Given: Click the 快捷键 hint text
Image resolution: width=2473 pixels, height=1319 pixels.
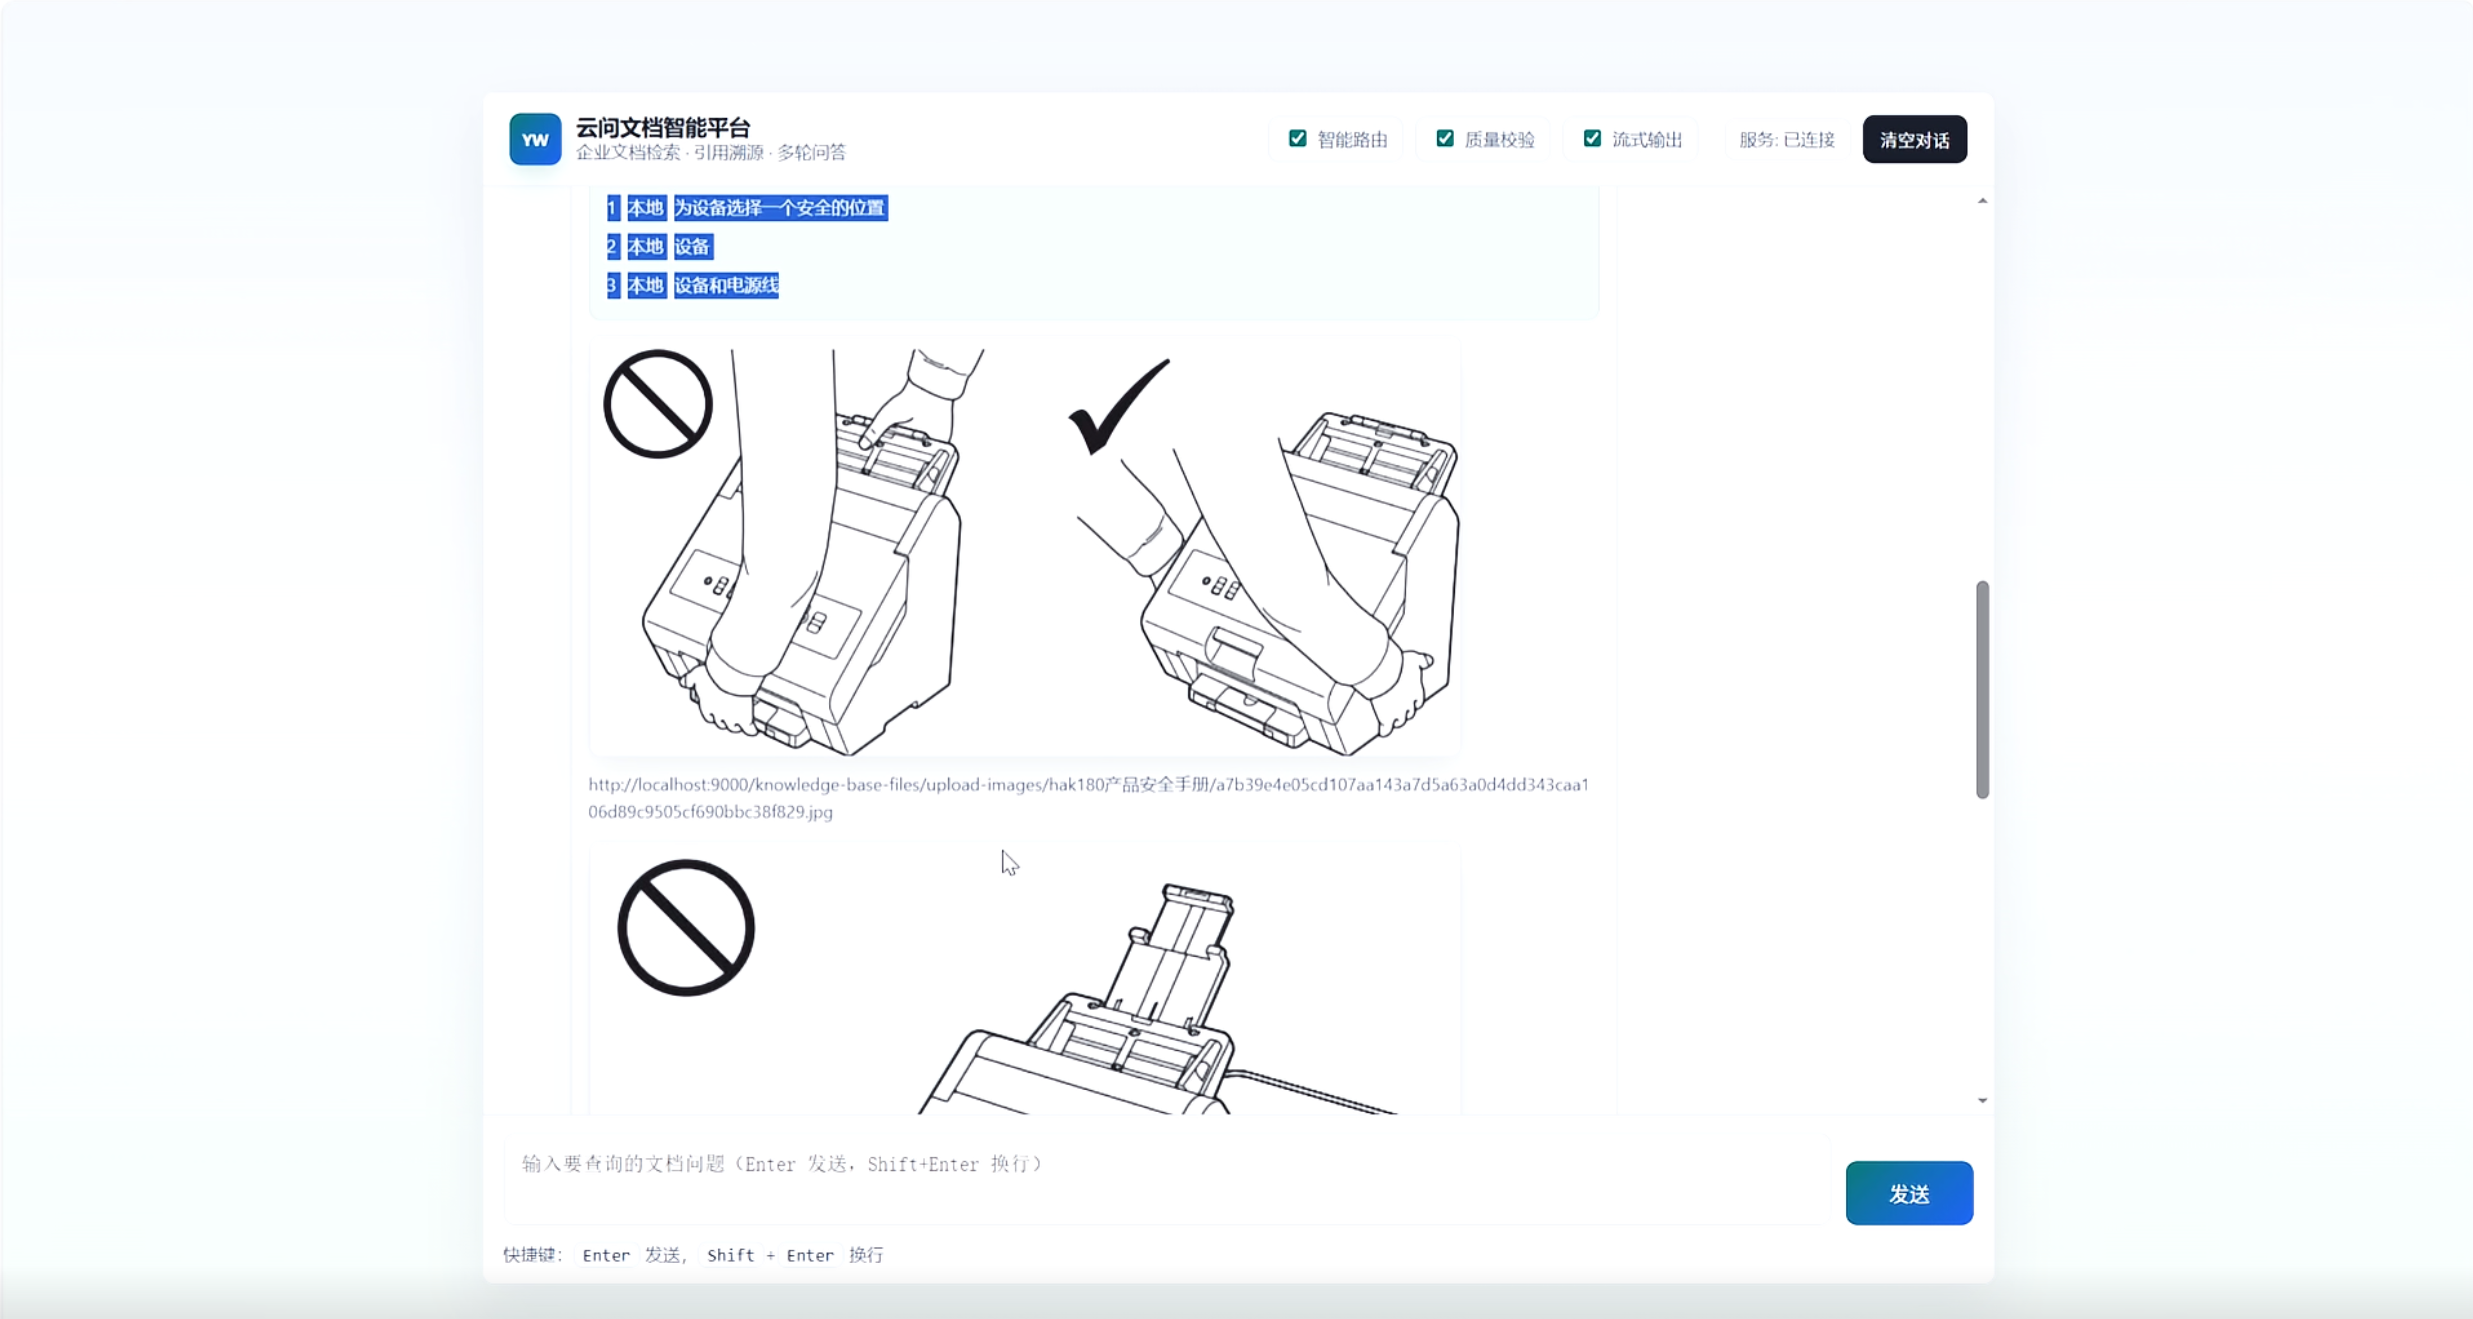Looking at the screenshot, I should [x=533, y=1254].
